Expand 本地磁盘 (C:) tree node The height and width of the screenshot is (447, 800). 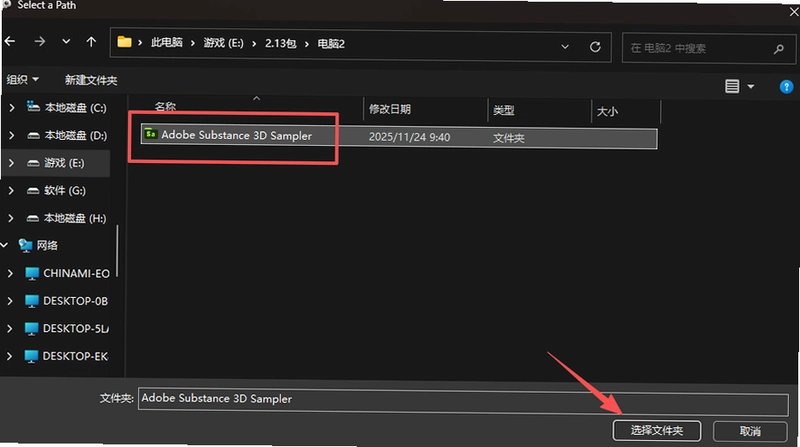pos(11,108)
